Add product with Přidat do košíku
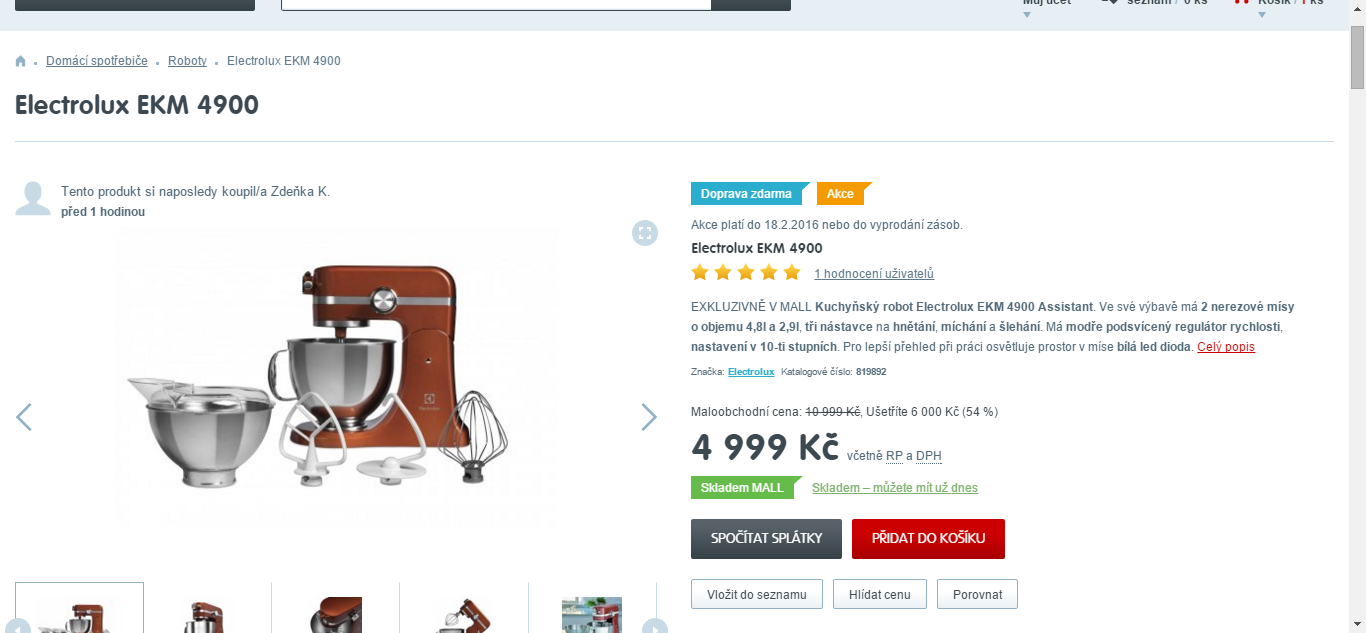 928,539
